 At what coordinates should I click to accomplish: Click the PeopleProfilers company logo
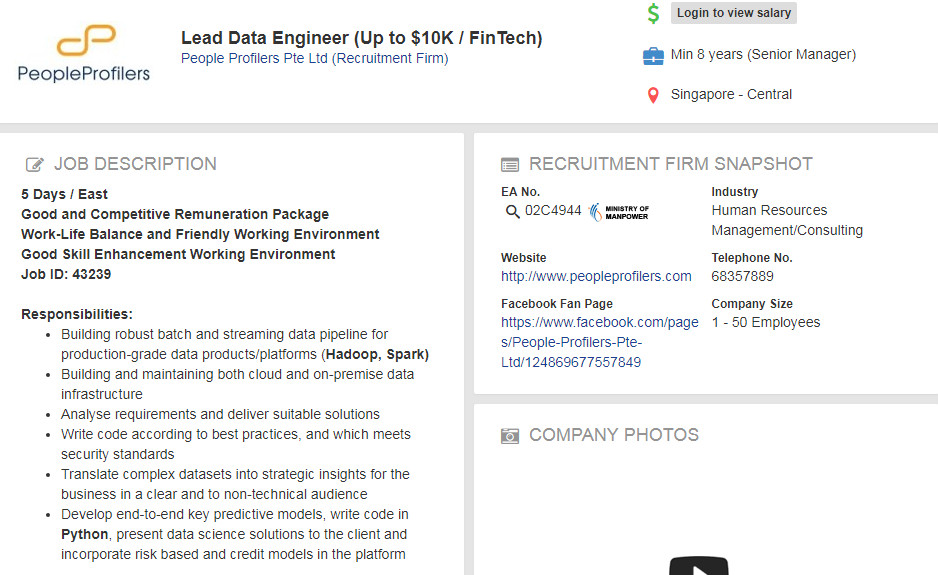pyautogui.click(x=84, y=55)
